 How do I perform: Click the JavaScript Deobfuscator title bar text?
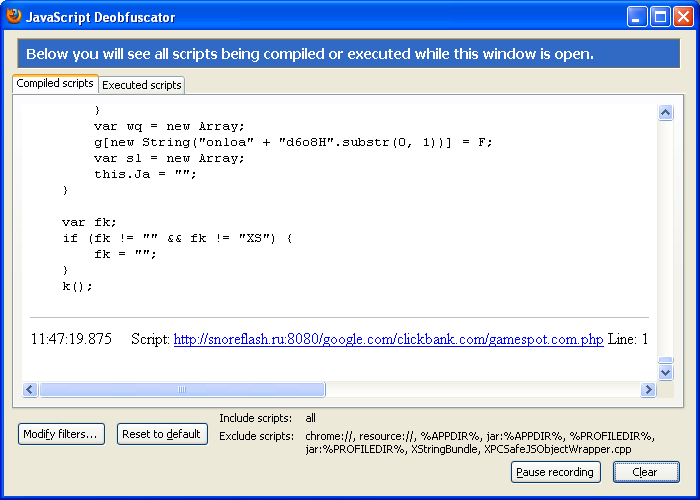pyautogui.click(x=98, y=16)
